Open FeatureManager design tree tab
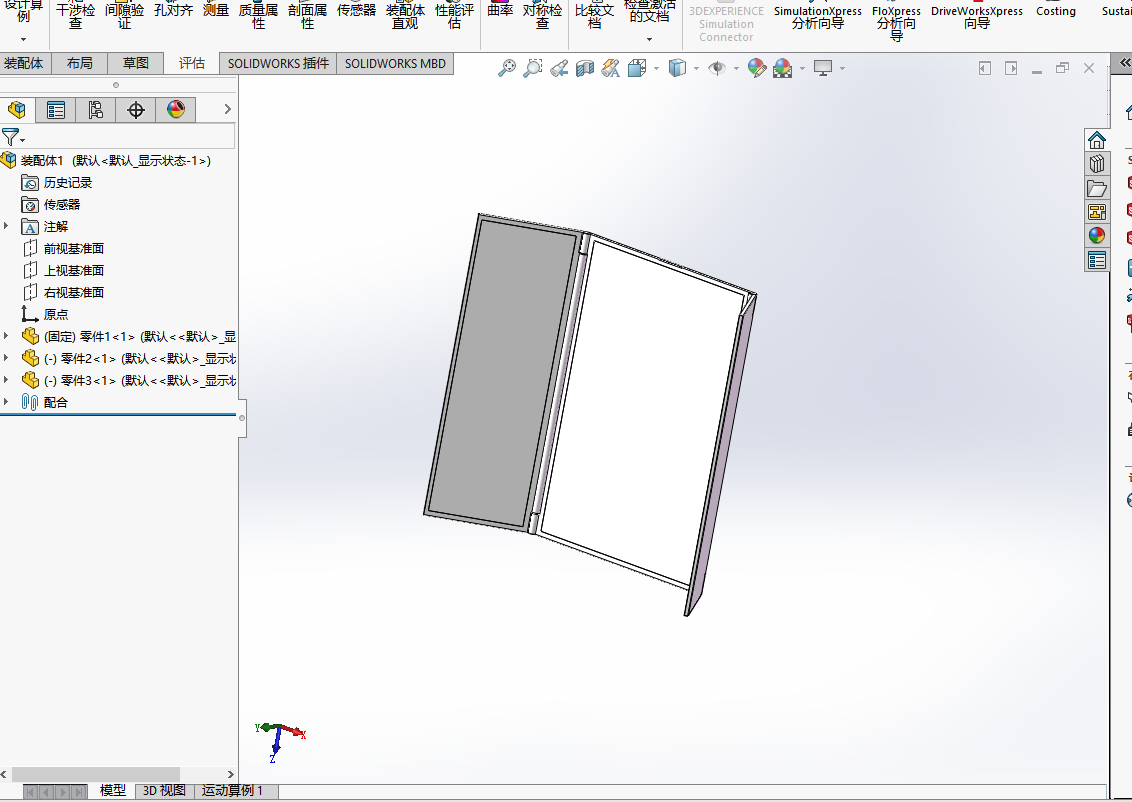The width and height of the screenshot is (1132, 802). [17, 110]
